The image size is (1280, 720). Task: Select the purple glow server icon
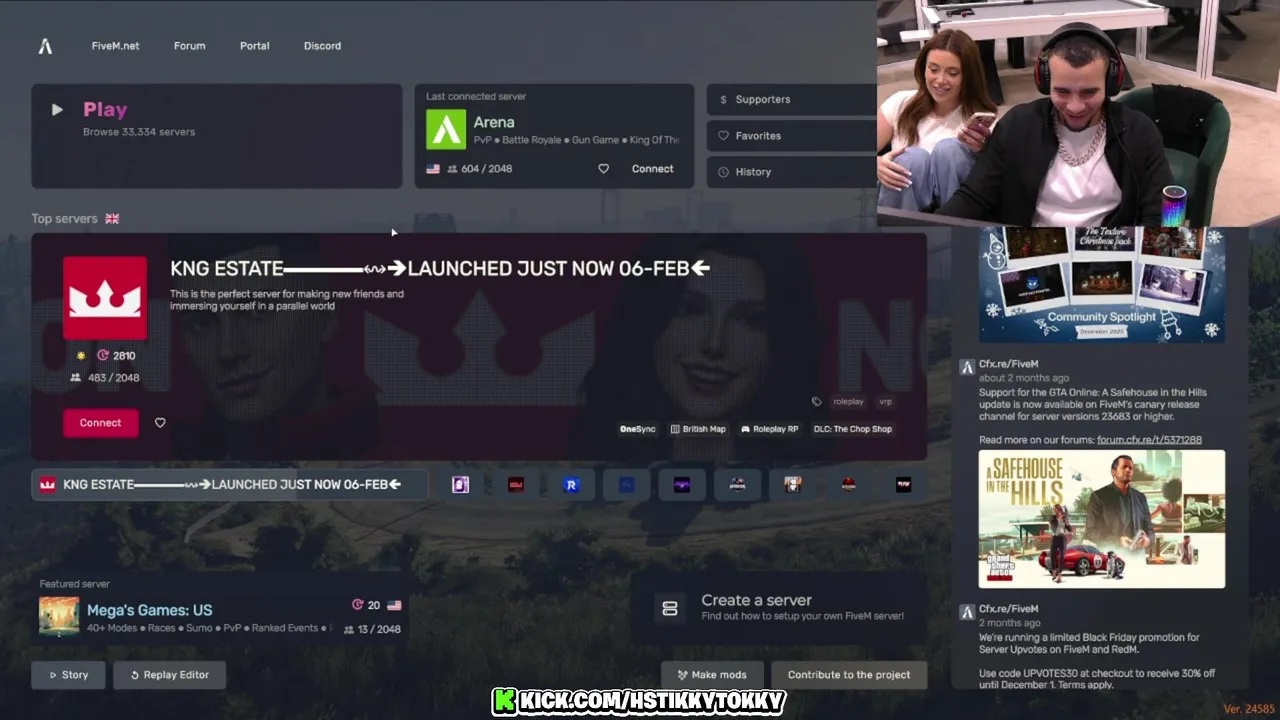682,485
